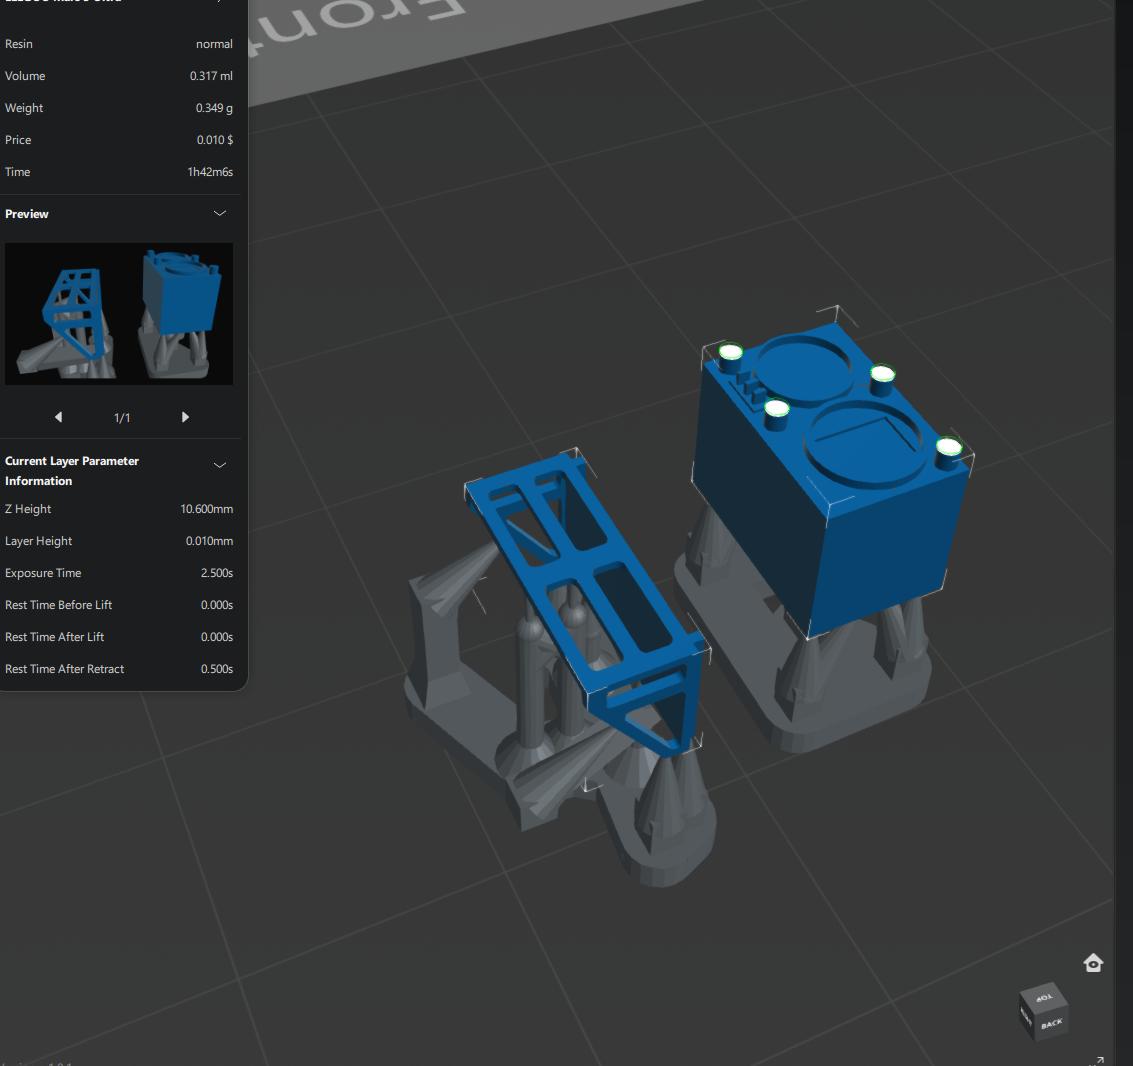Click the Preview section header label

click(x=27, y=214)
